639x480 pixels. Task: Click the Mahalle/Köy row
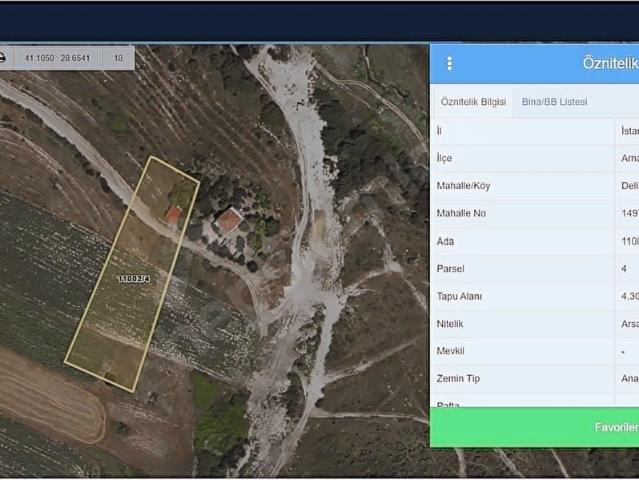tap(535, 186)
